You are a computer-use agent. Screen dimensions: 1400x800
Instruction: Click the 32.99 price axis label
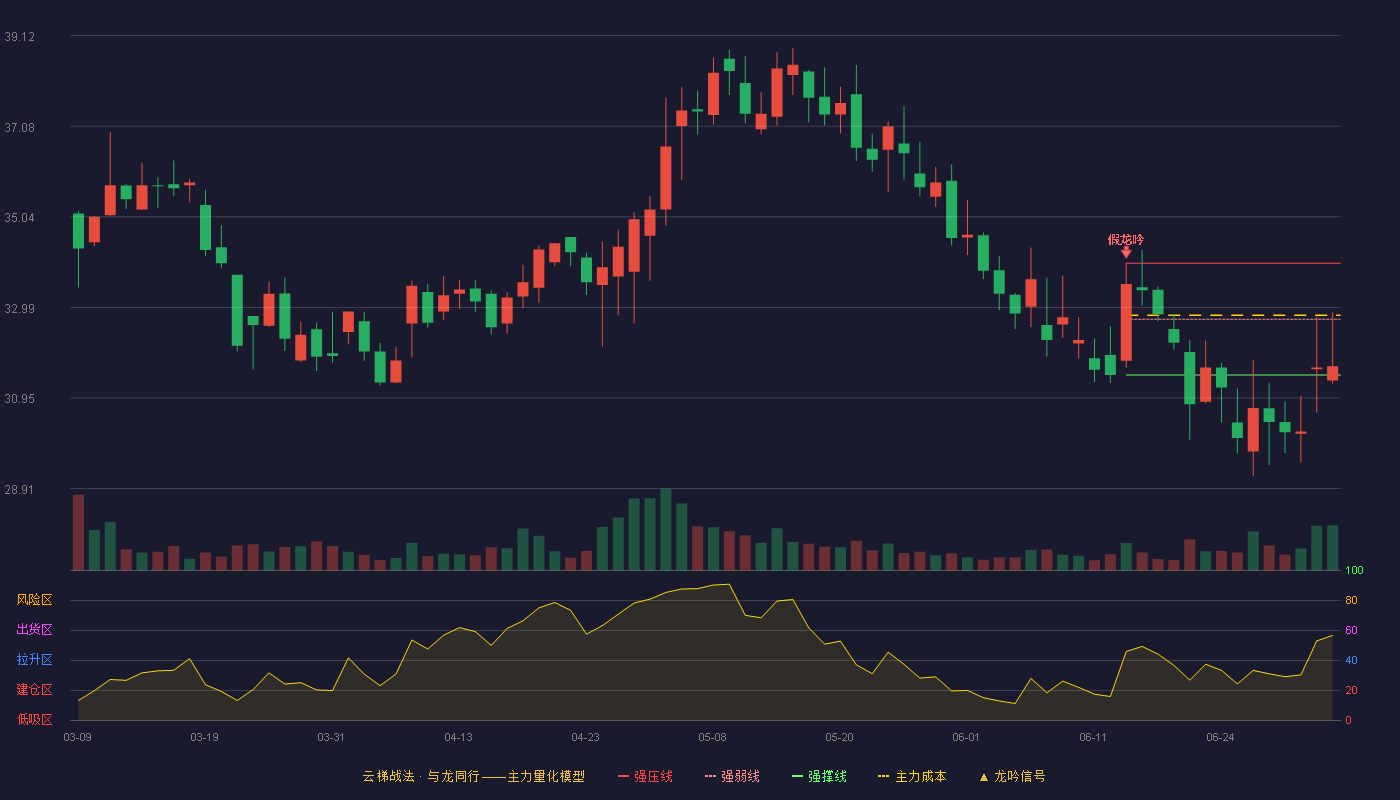pyautogui.click(x=19, y=309)
